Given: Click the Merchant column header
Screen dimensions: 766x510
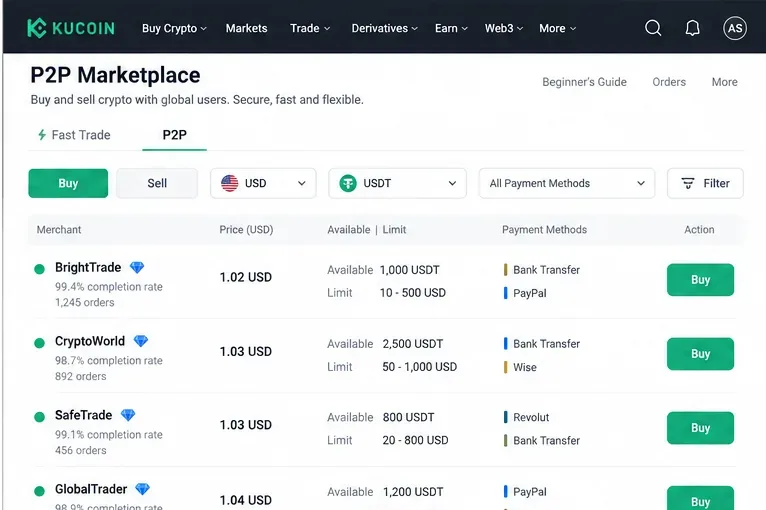Looking at the screenshot, I should pyautogui.click(x=59, y=230).
